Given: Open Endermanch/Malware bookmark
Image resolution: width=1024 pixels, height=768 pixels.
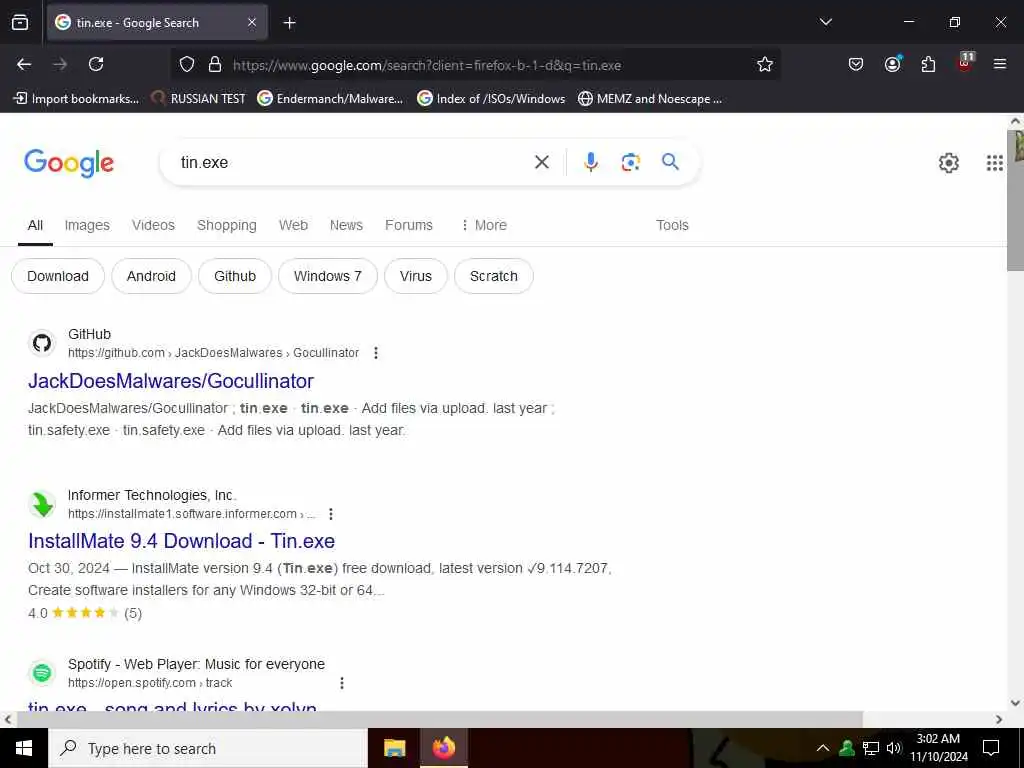Looking at the screenshot, I should (330, 99).
